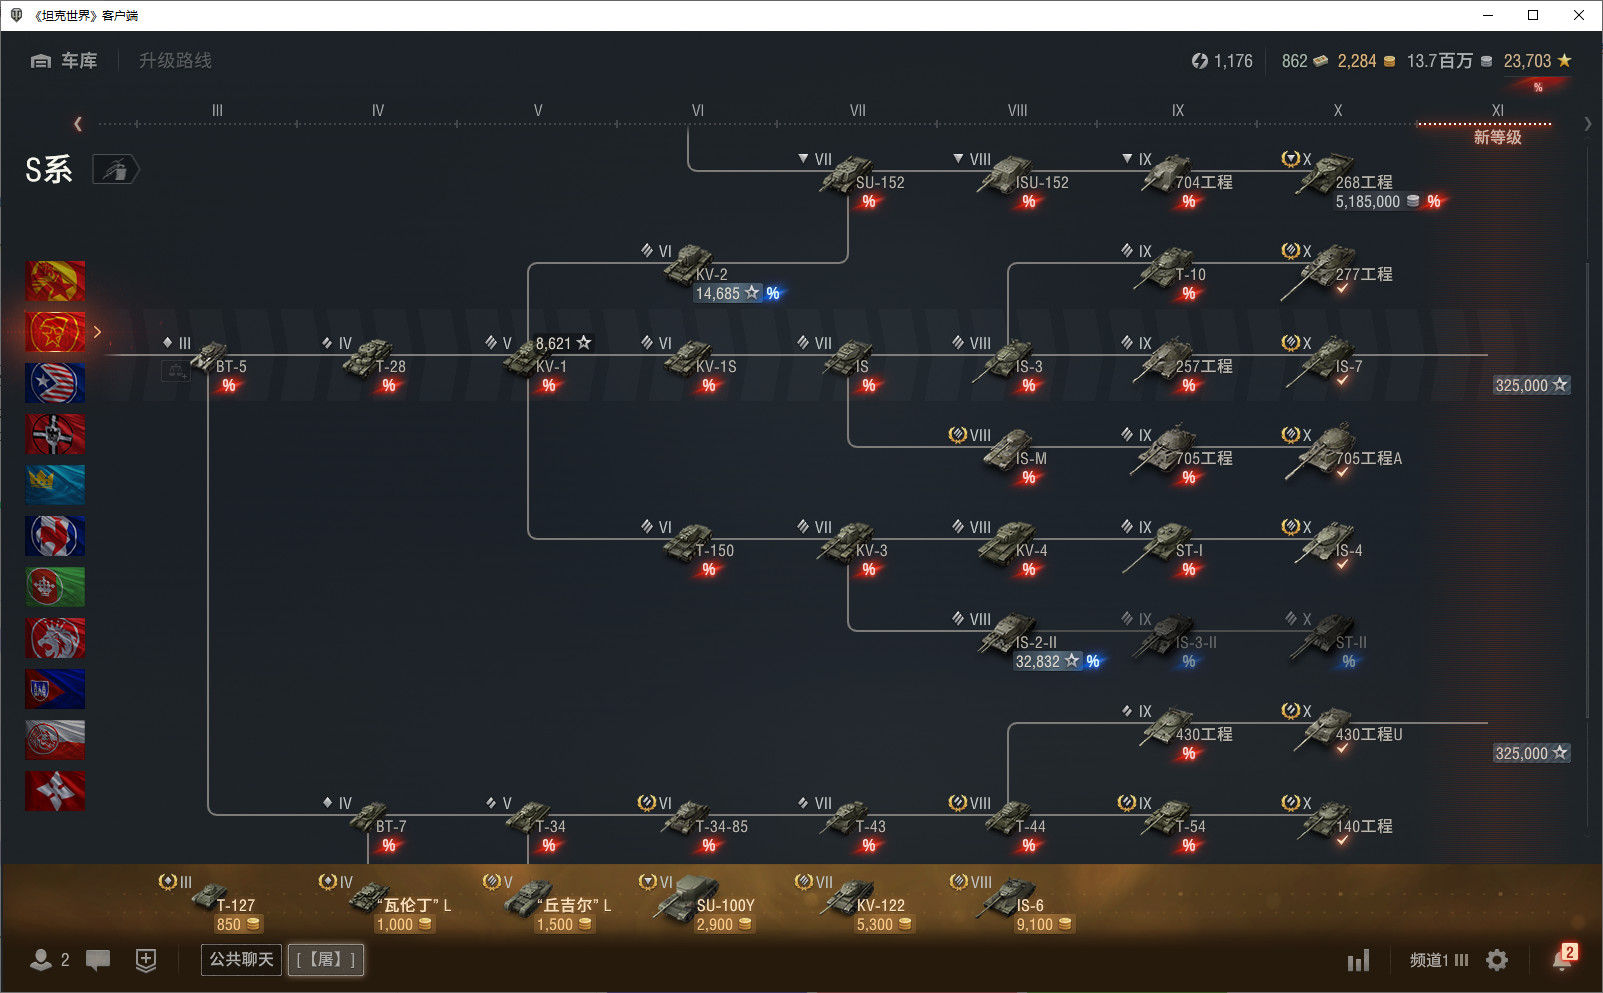Click the BT-5 tier III tank

[x=208, y=357]
